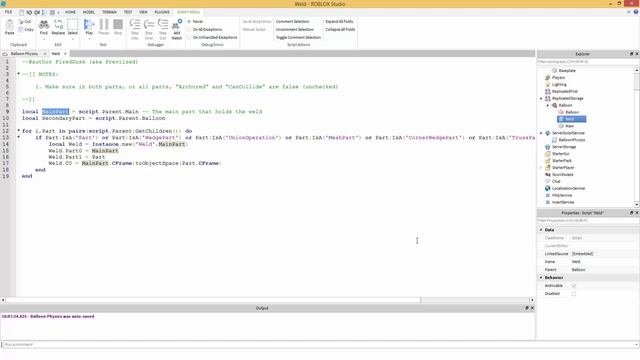Click the undo arrow in quick access bar

29,12
